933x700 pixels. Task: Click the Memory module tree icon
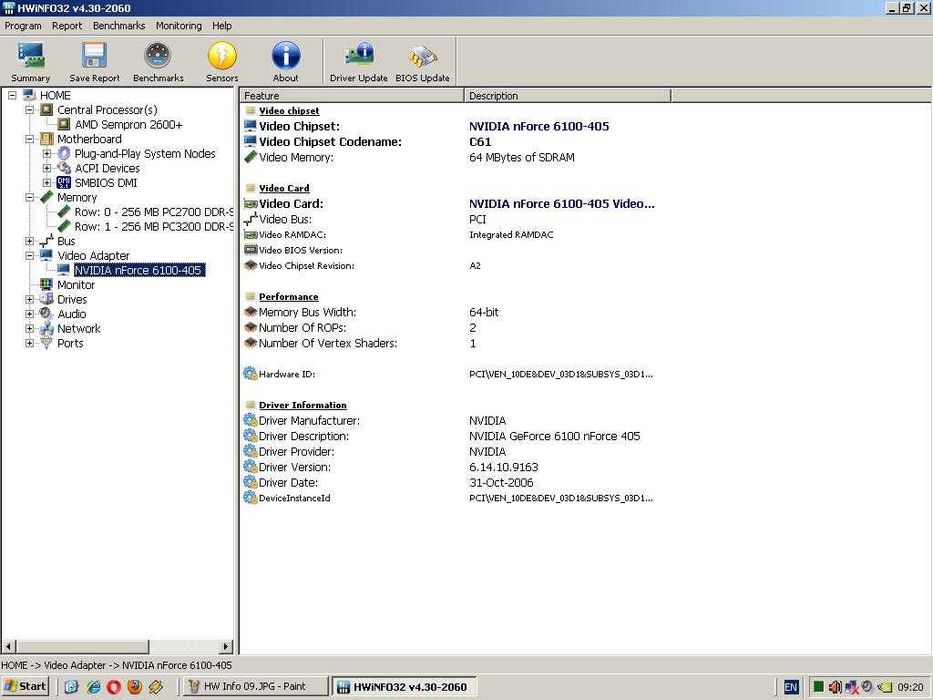tap(46, 197)
